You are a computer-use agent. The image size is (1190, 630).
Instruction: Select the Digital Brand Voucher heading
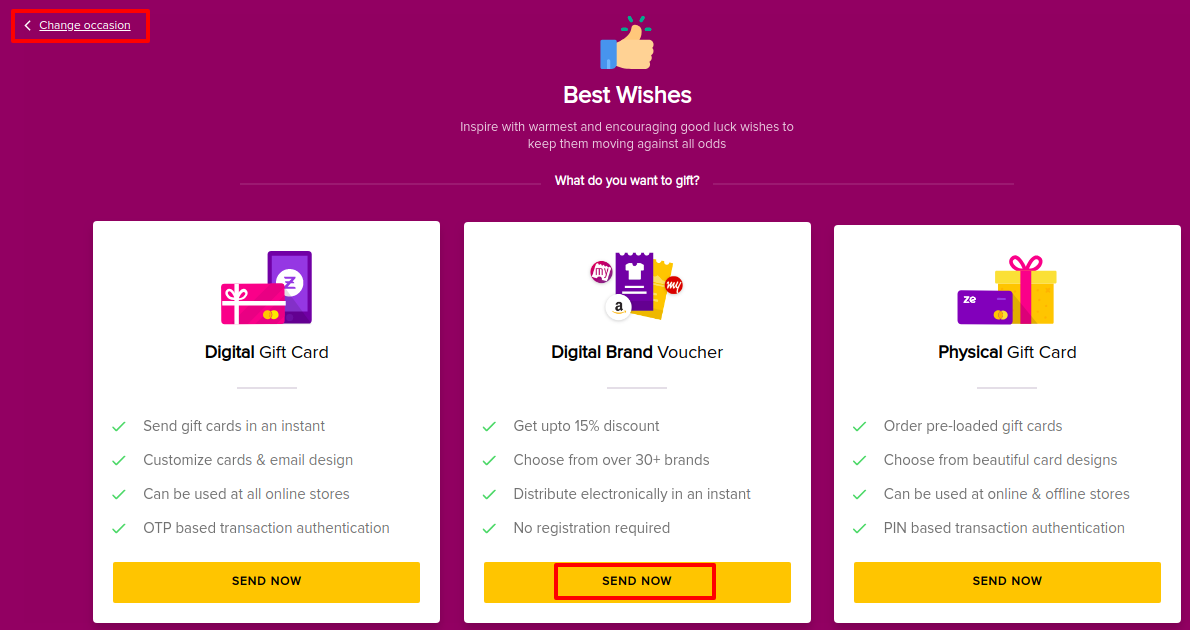coord(637,352)
